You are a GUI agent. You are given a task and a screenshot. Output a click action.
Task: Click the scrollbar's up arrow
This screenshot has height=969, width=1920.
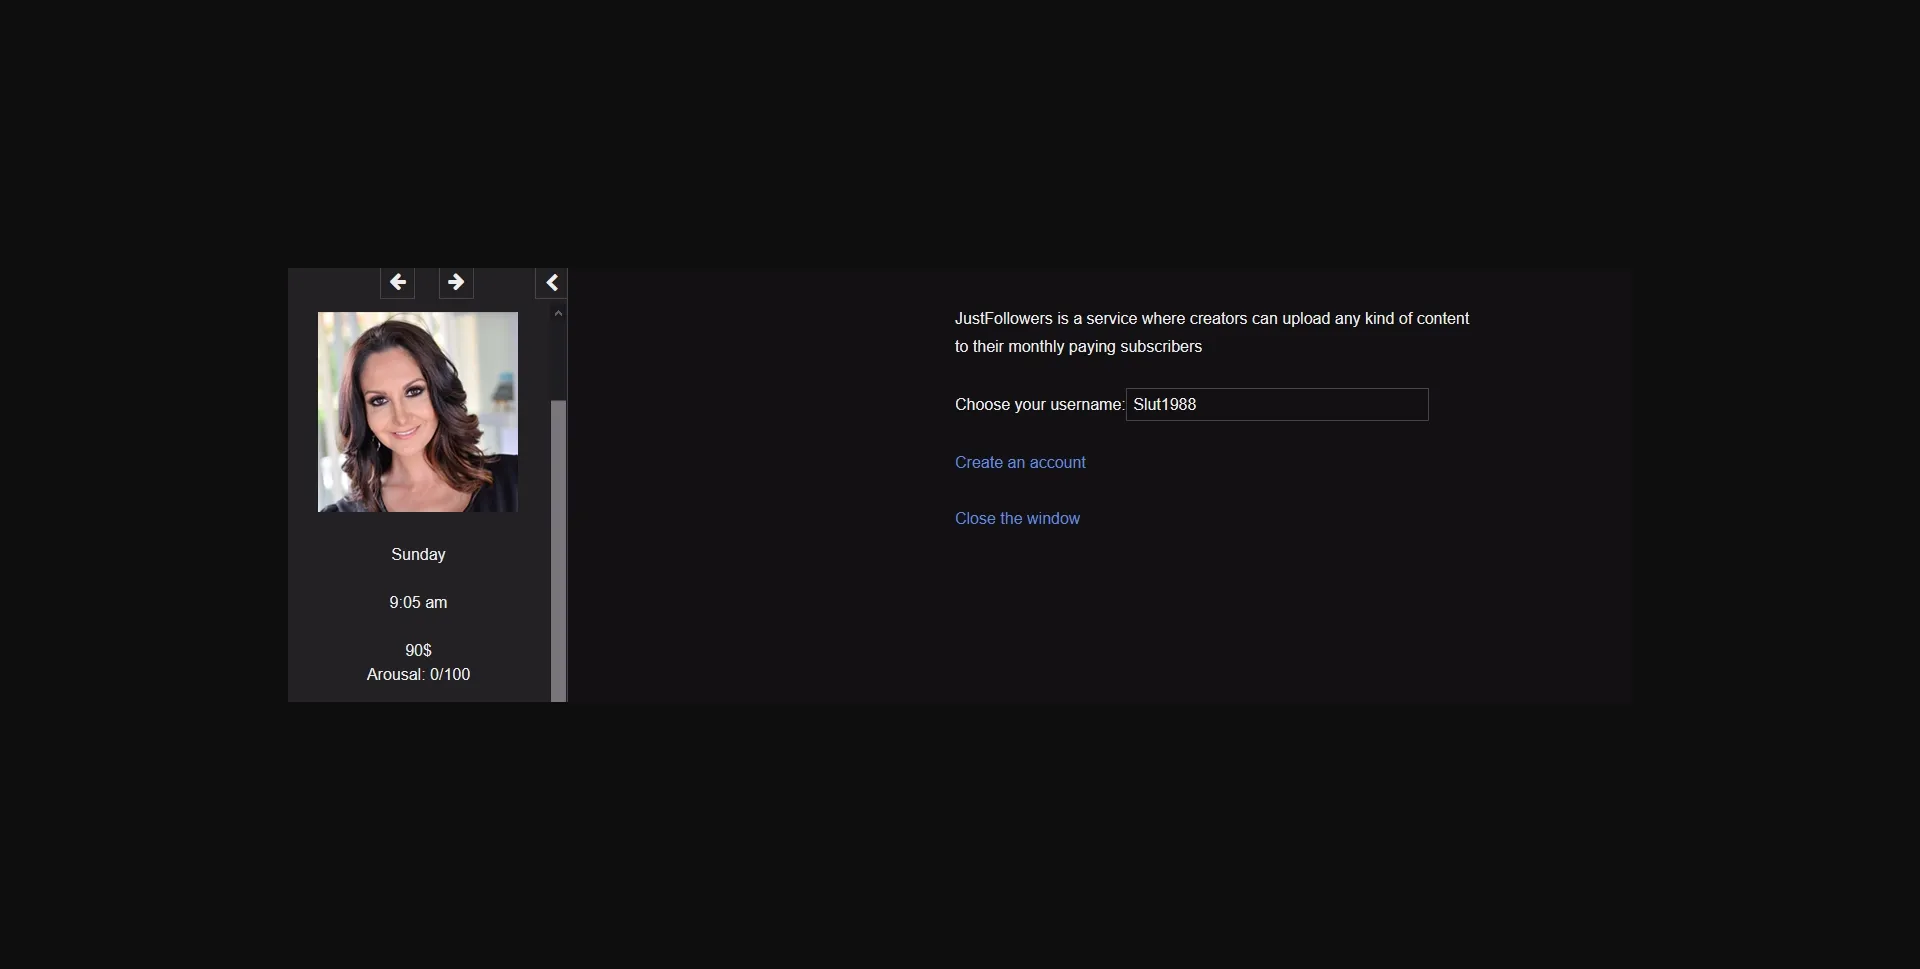pos(557,313)
